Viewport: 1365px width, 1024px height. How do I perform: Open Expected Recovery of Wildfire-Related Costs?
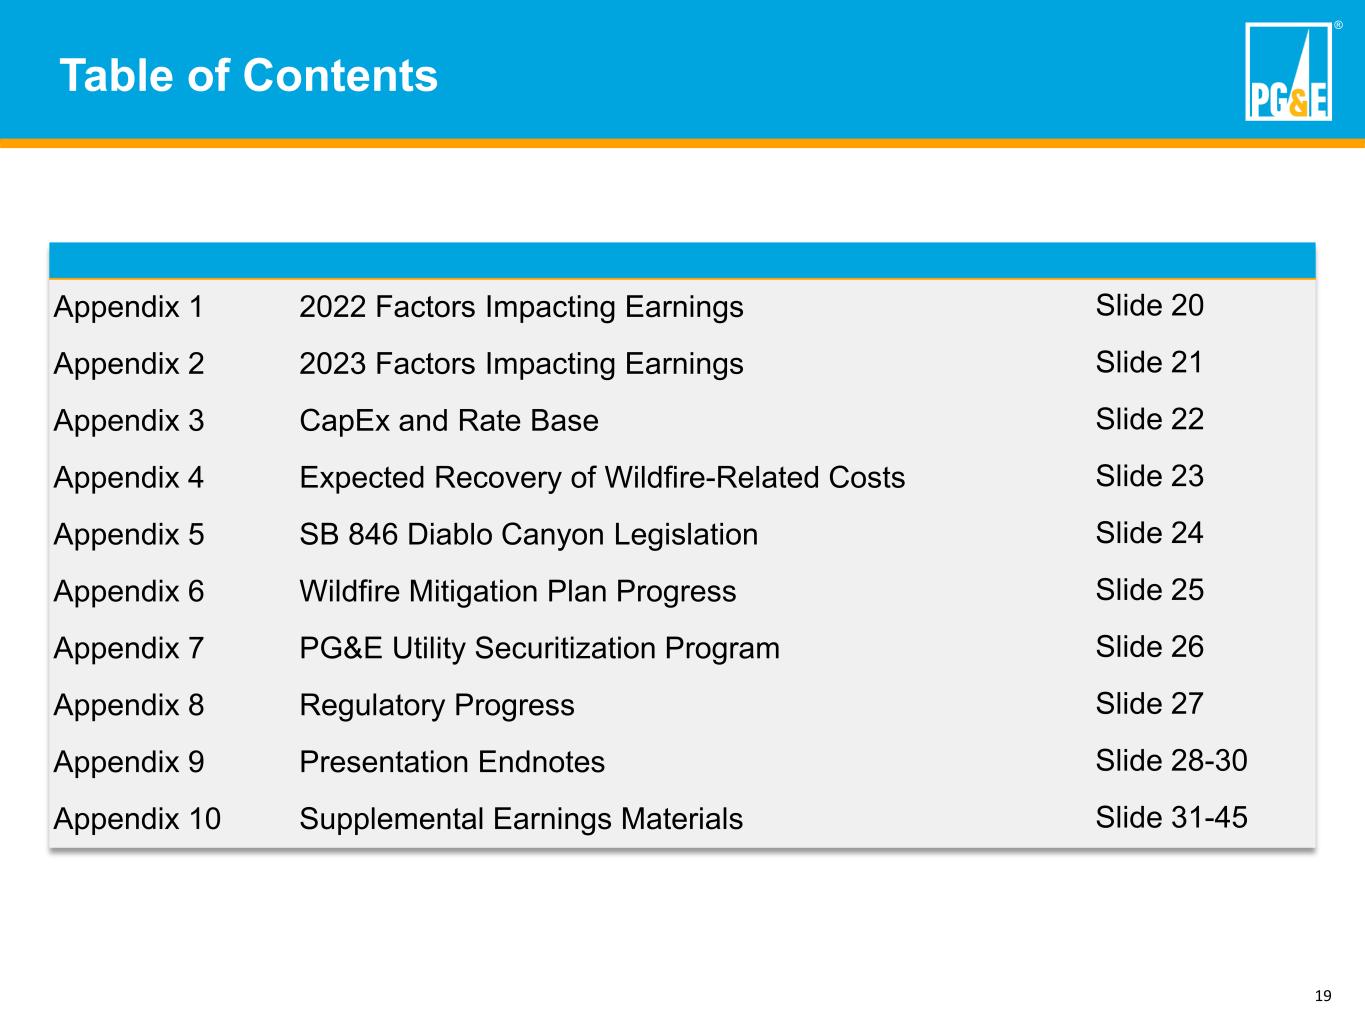(602, 478)
